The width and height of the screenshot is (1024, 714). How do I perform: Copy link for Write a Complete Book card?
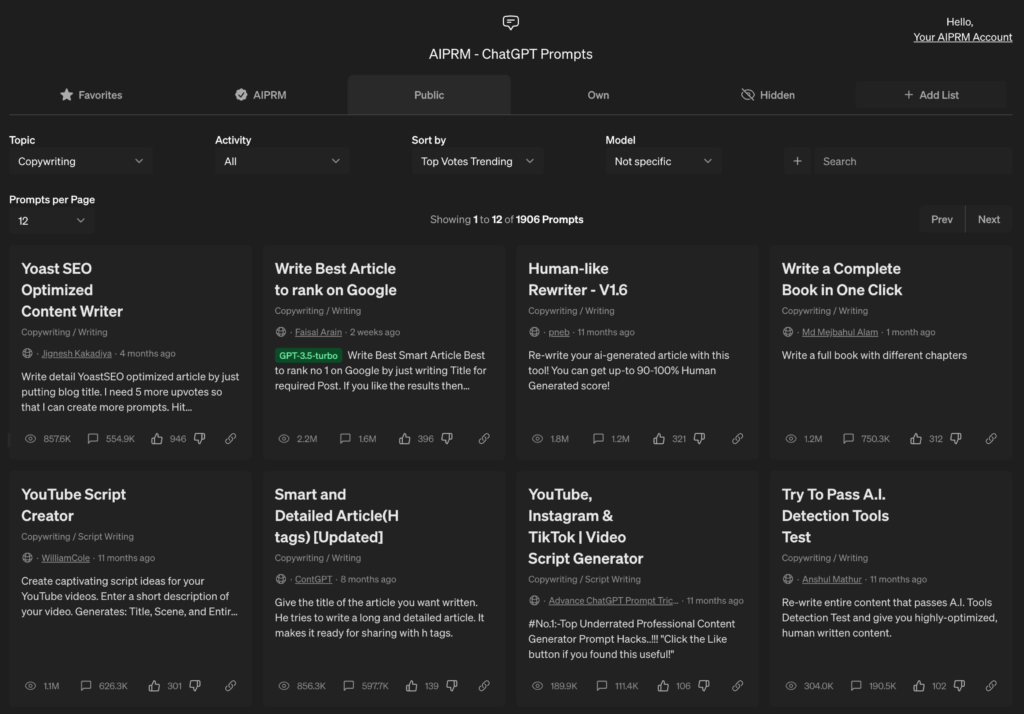coord(991,438)
